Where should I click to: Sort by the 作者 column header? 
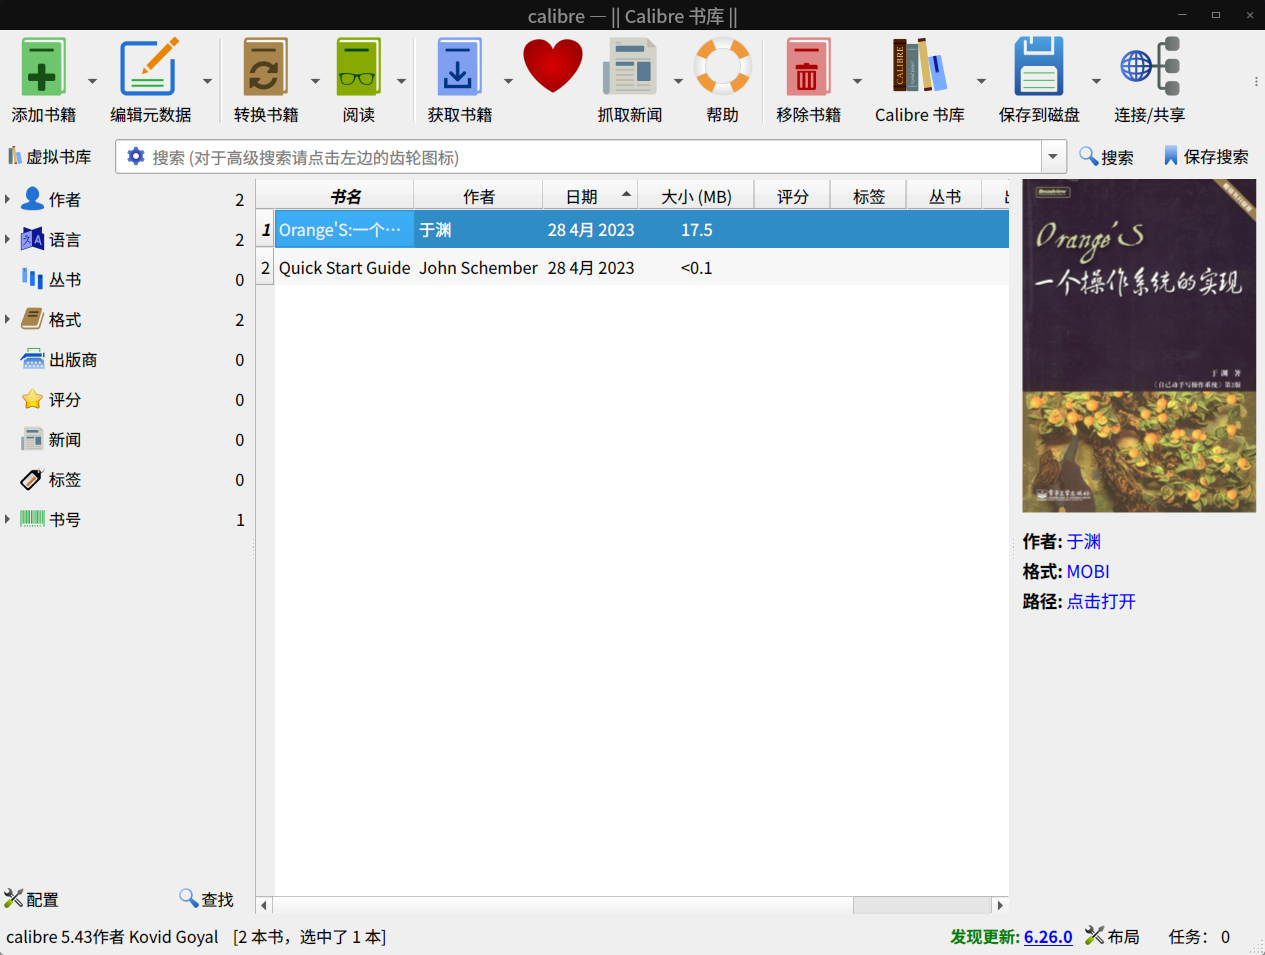point(478,197)
